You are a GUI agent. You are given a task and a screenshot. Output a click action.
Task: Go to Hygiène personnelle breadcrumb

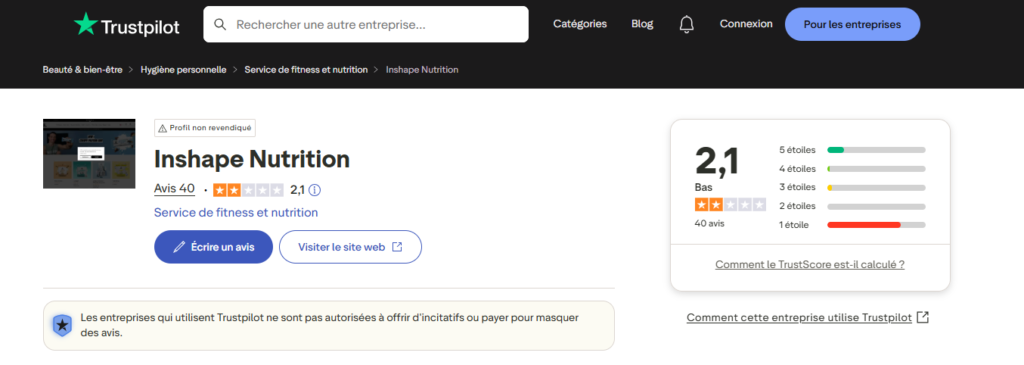click(x=184, y=69)
